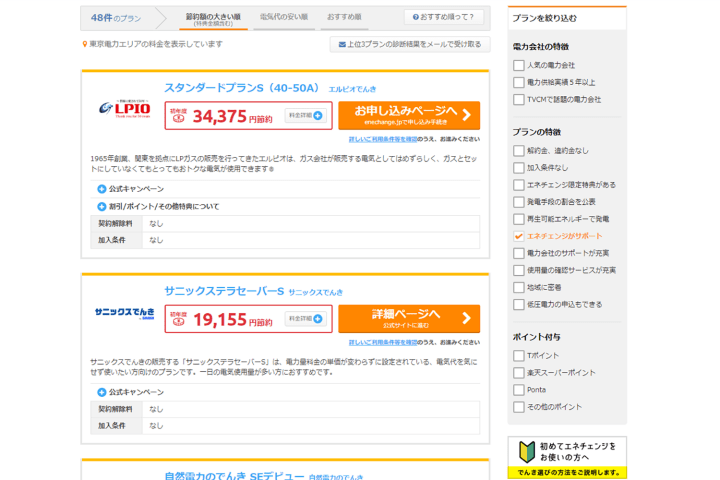Check 電力供給実績5年以上 filter
720x480 pixels.
click(518, 82)
